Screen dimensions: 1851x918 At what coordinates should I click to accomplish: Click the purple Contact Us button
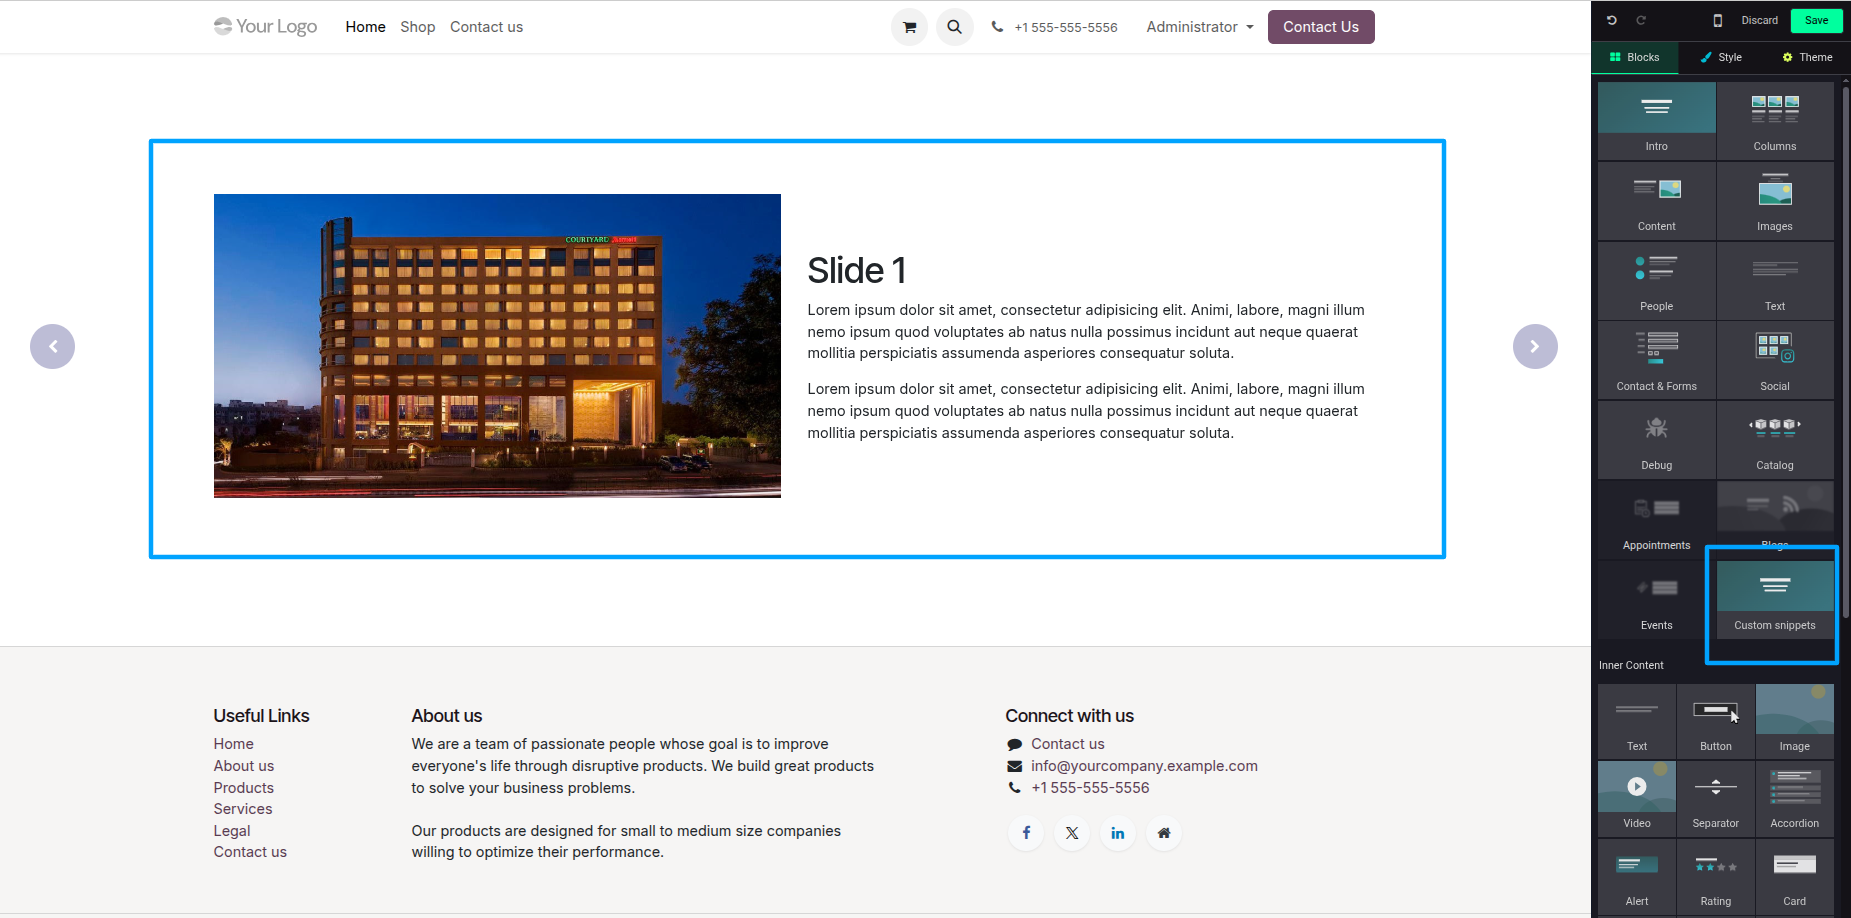coord(1321,27)
